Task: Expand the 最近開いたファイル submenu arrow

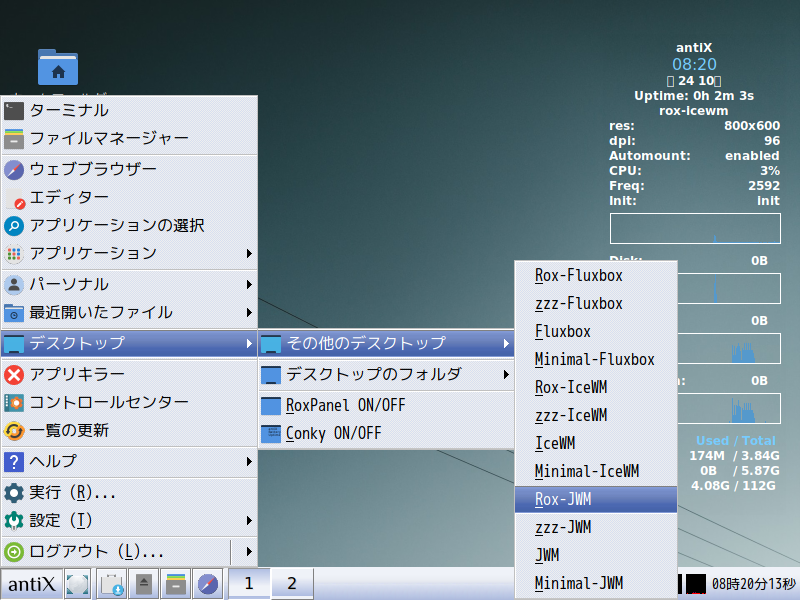Action: [x=249, y=313]
